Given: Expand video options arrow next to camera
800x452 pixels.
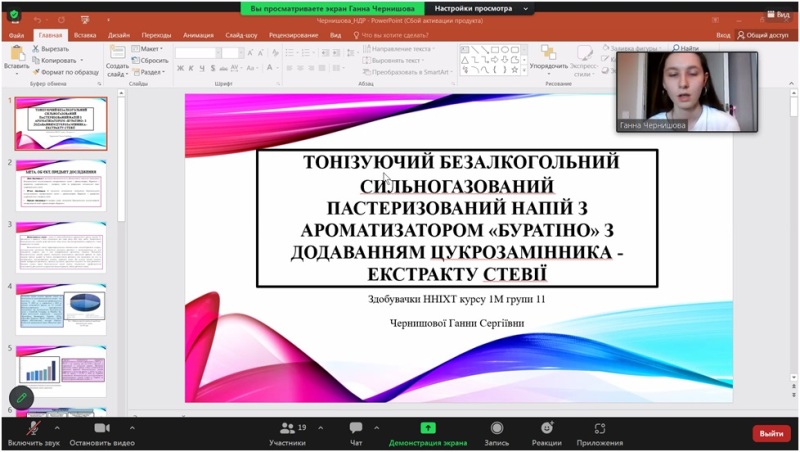Looking at the screenshot, I should point(132,428).
